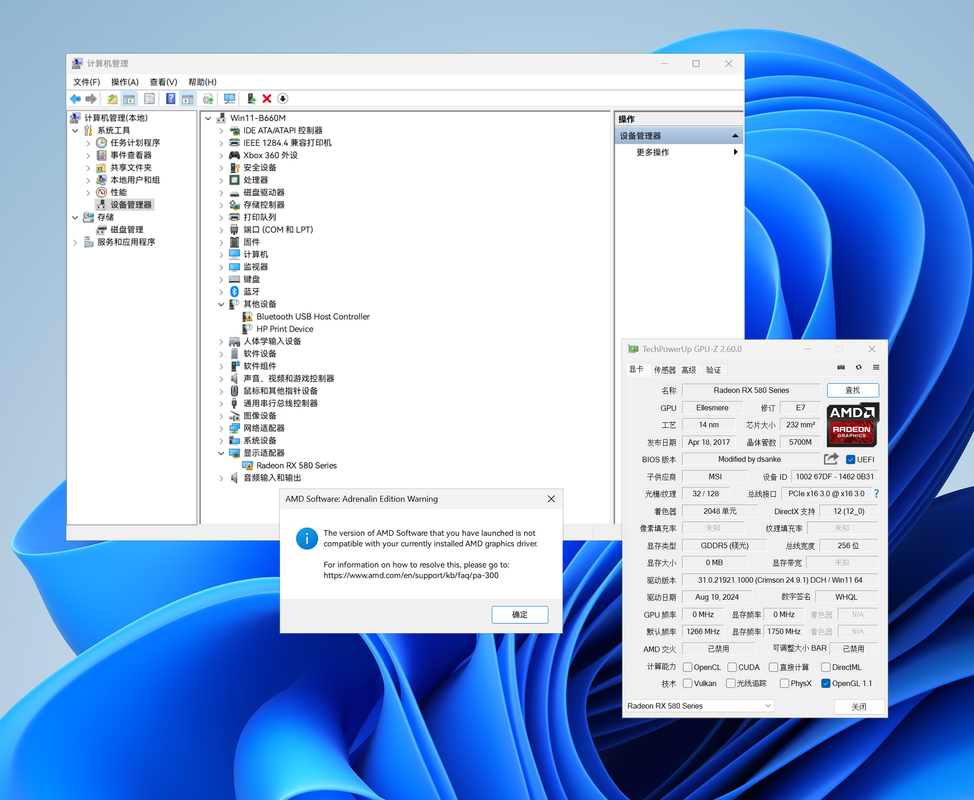This screenshot has height=800, width=974.
Task: Toggle the show/hide action pane toolbar icon
Action: [188, 99]
